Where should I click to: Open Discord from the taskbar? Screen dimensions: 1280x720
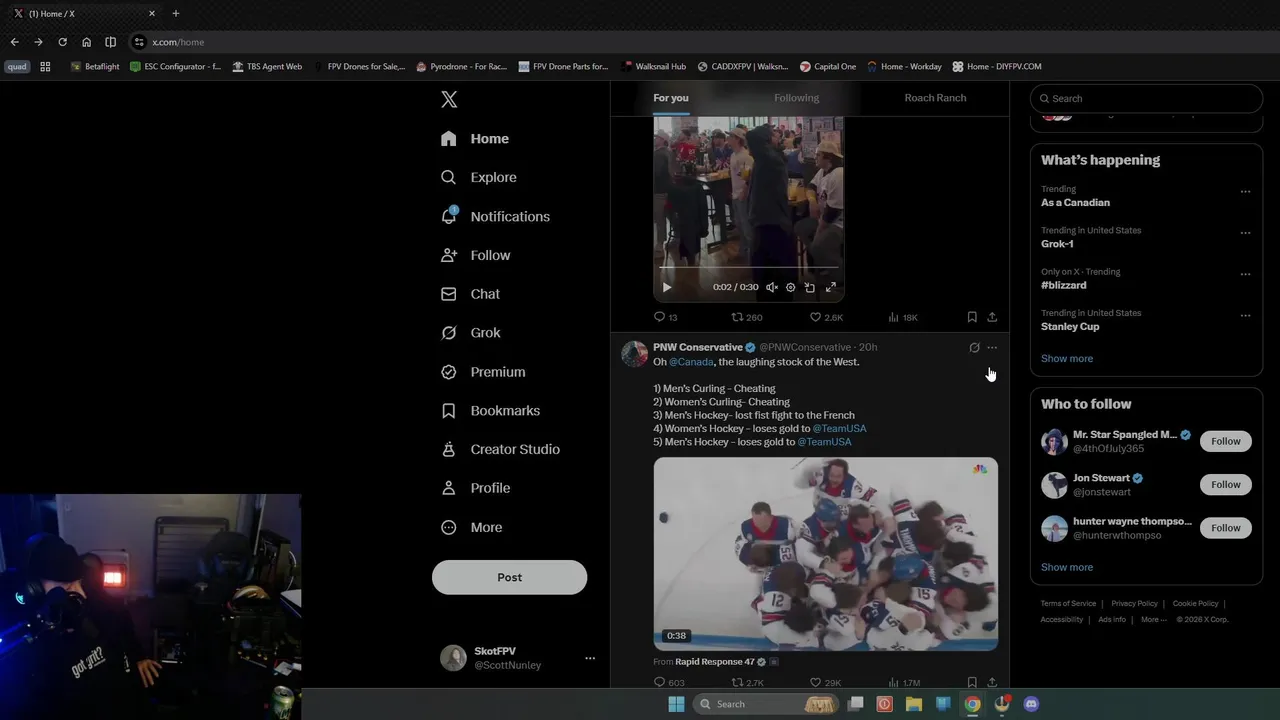tap(1031, 704)
